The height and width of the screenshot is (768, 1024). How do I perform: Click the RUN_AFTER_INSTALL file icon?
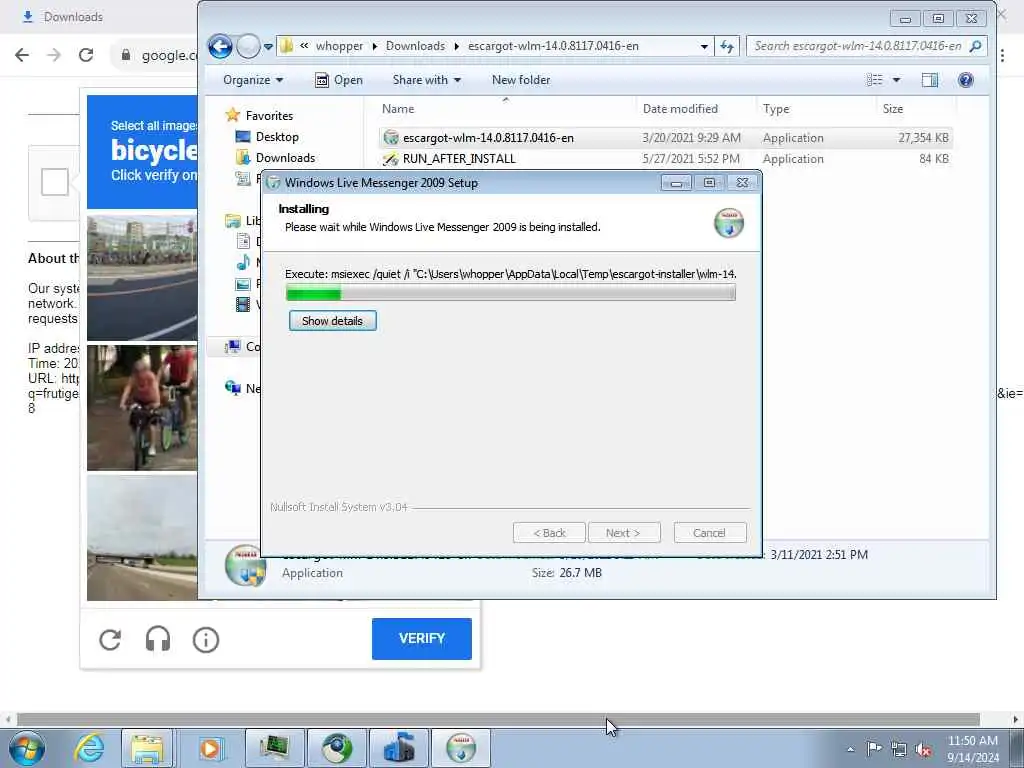(391, 159)
